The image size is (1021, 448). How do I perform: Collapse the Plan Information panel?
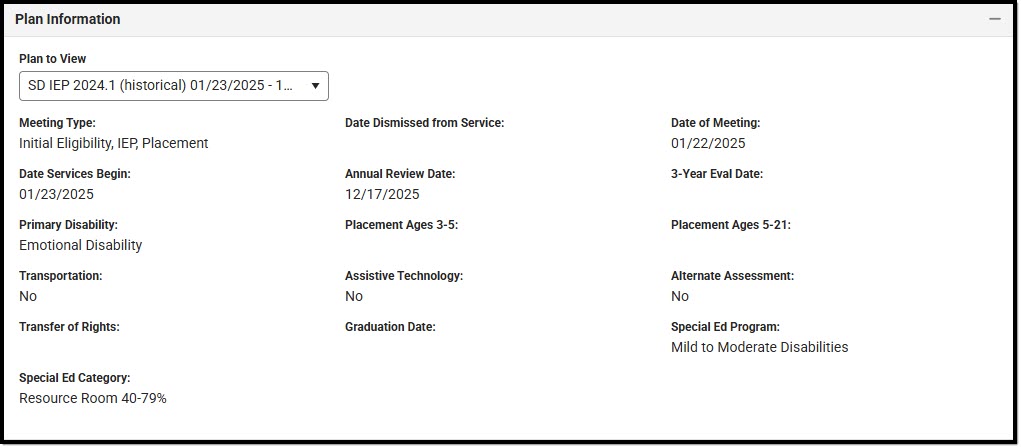pos(994,20)
